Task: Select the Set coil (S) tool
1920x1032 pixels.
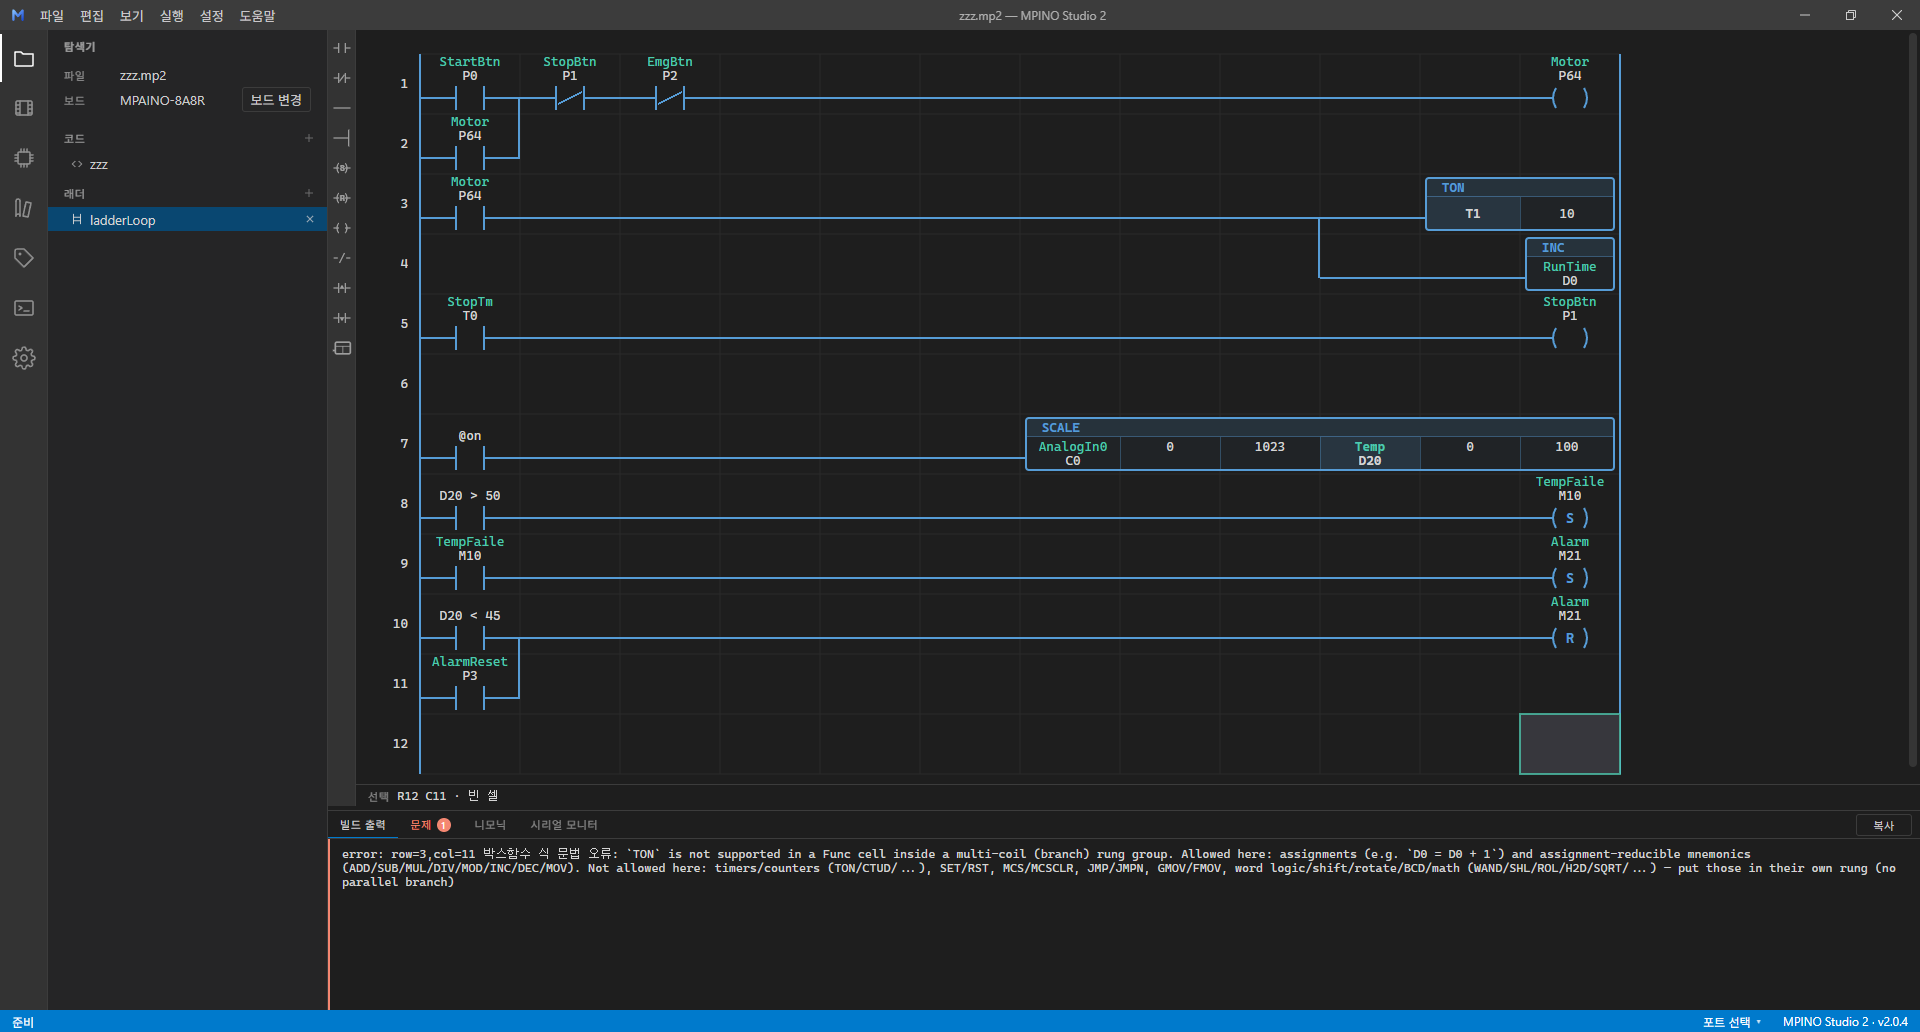Action: pos(342,168)
